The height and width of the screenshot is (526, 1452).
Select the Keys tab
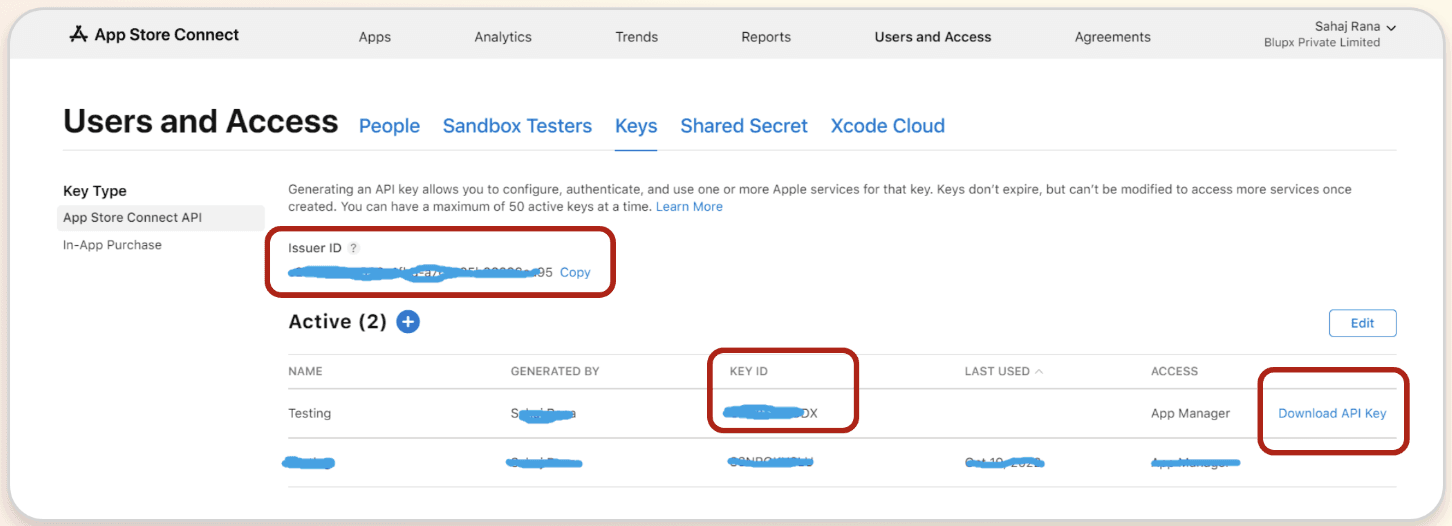(x=636, y=126)
